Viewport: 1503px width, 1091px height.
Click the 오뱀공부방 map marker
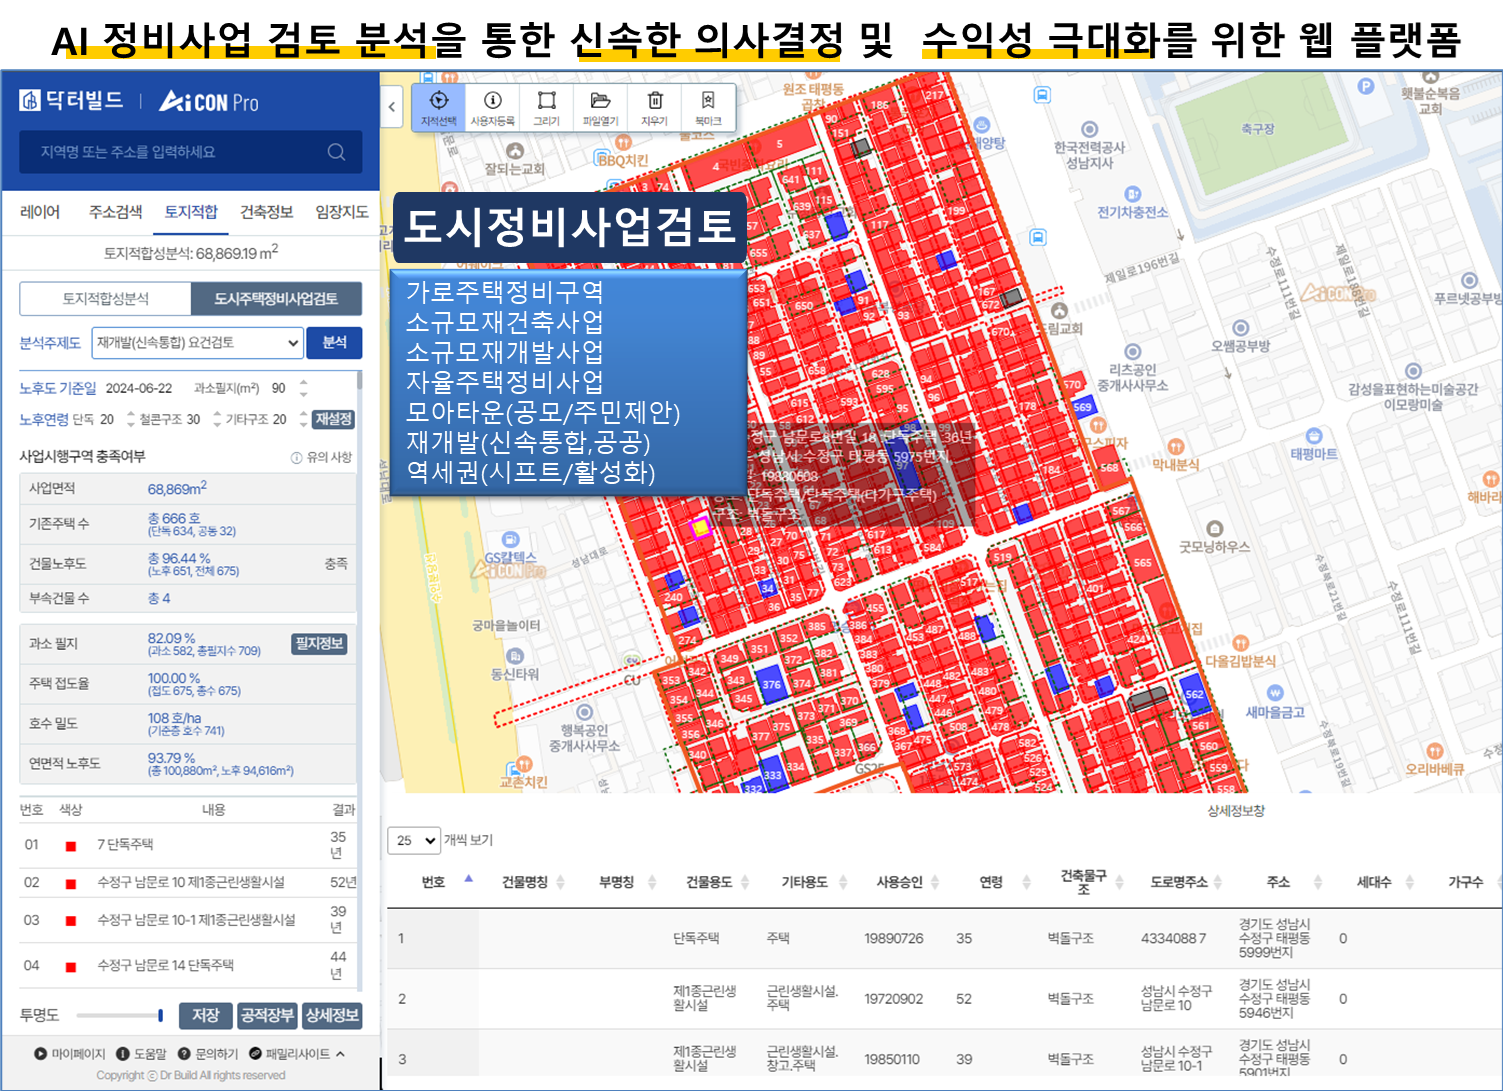point(1240,328)
